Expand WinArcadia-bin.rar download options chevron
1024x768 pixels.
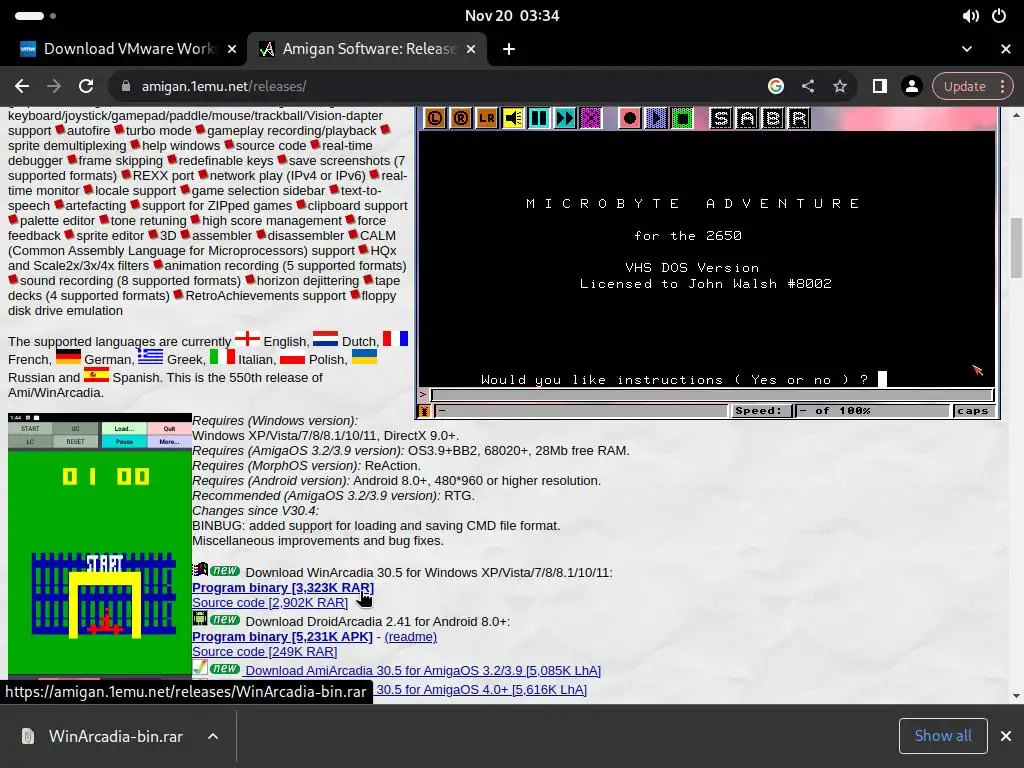[x=213, y=737]
